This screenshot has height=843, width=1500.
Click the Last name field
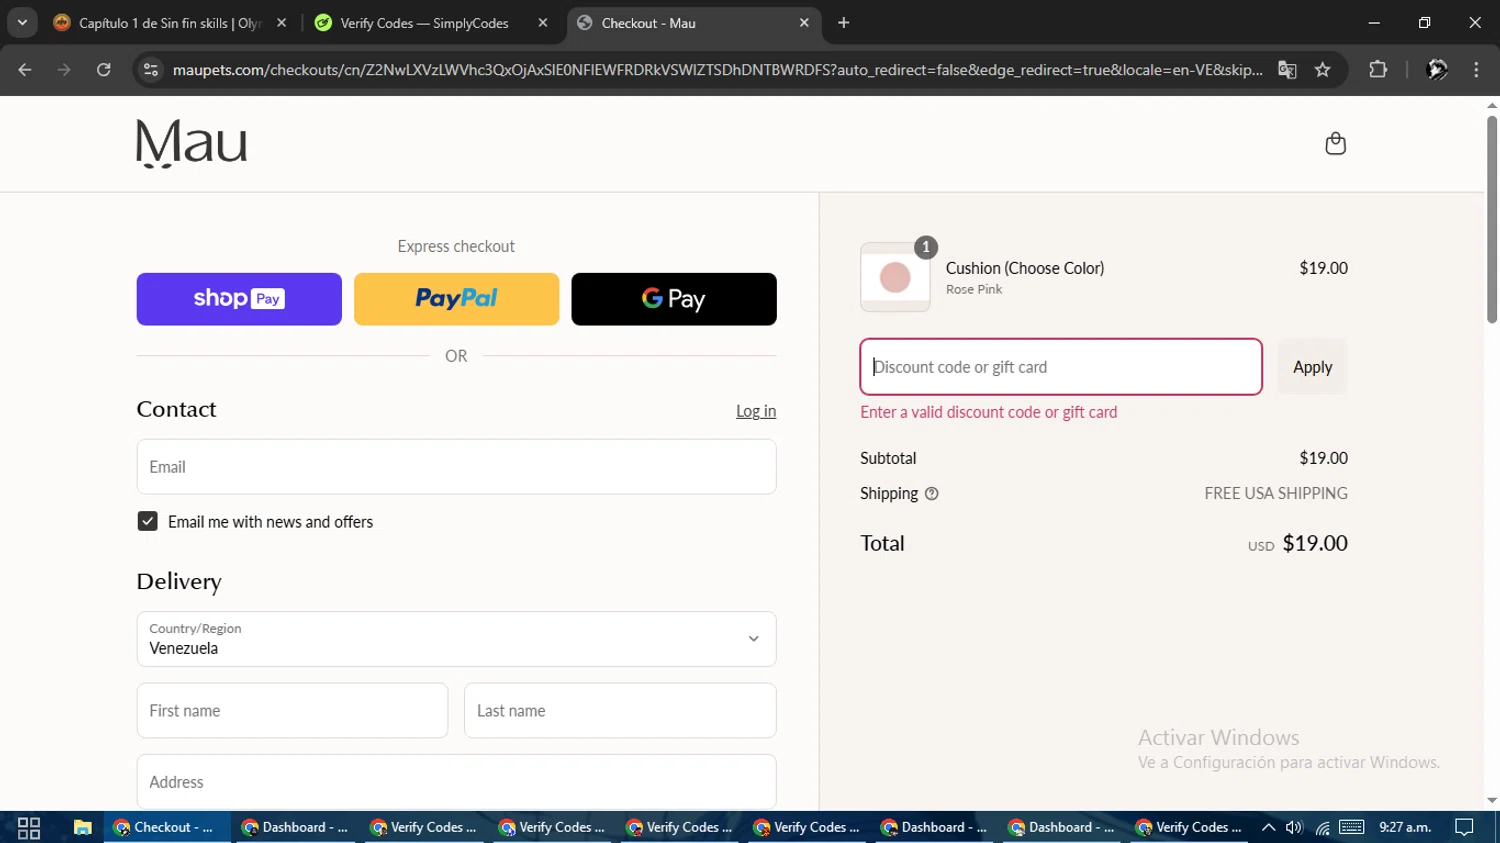coord(620,711)
